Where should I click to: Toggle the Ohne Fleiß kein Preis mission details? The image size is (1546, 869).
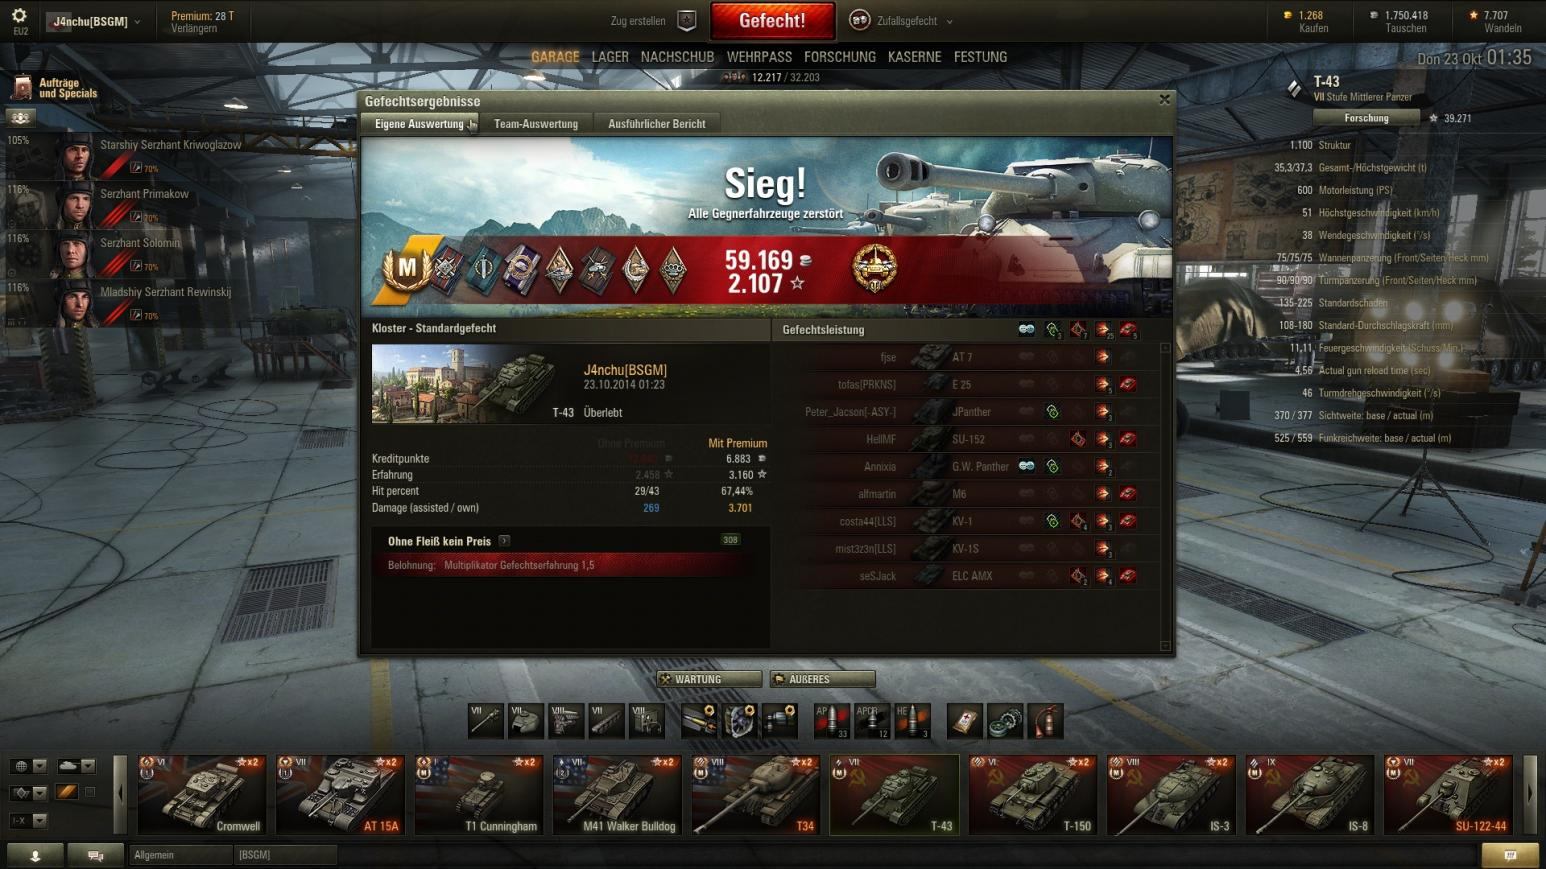(x=505, y=541)
